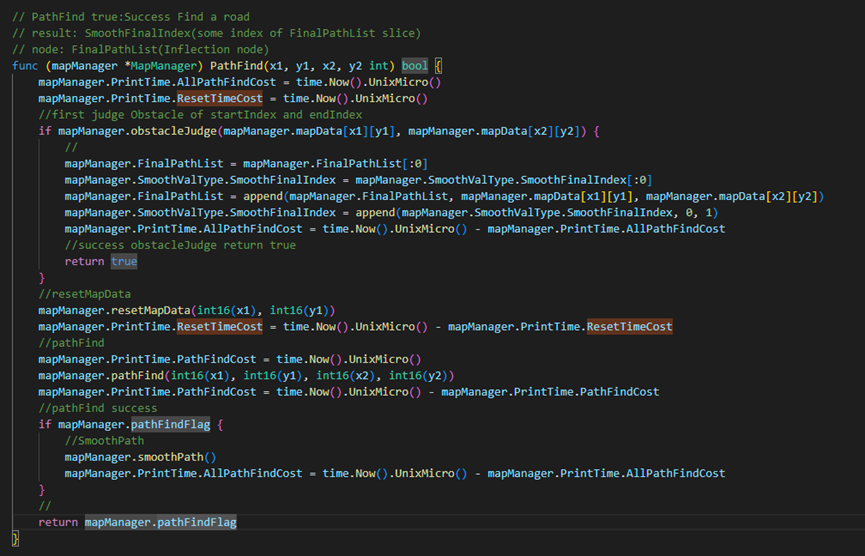Click the standalone '//pathFind' comment
The width and height of the screenshot is (865, 556).
[x=71, y=343]
